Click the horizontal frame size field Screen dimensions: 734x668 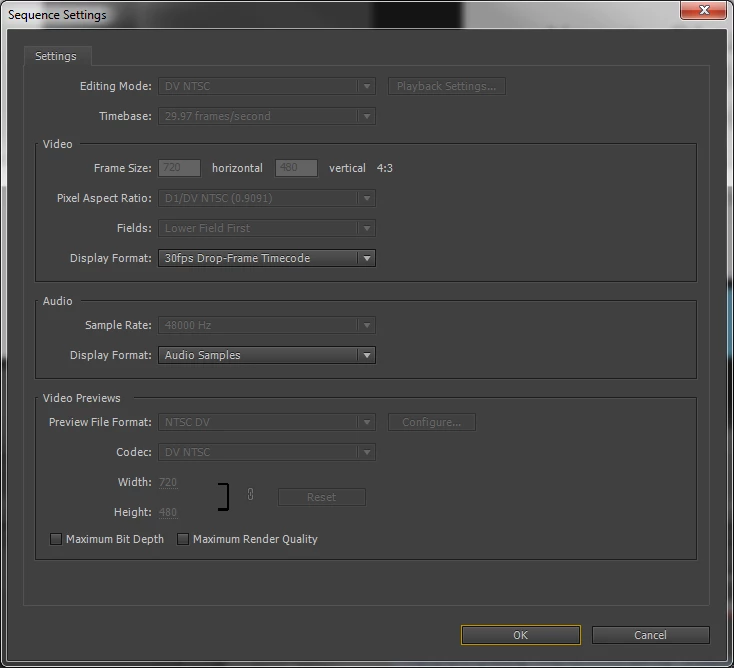pyautogui.click(x=179, y=168)
